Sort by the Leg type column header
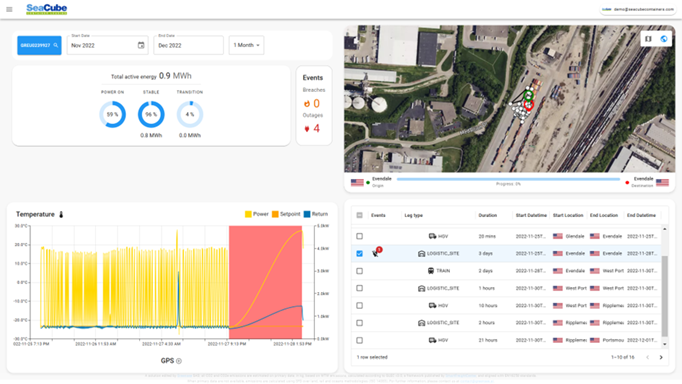The image size is (682, 384). [x=413, y=215]
